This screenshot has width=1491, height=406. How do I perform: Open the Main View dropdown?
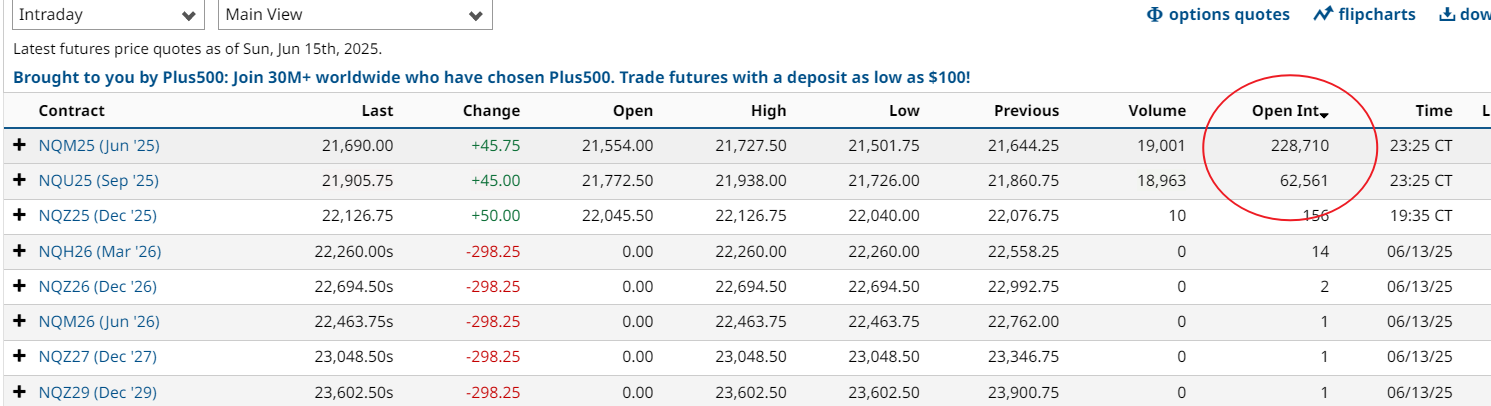tap(354, 15)
